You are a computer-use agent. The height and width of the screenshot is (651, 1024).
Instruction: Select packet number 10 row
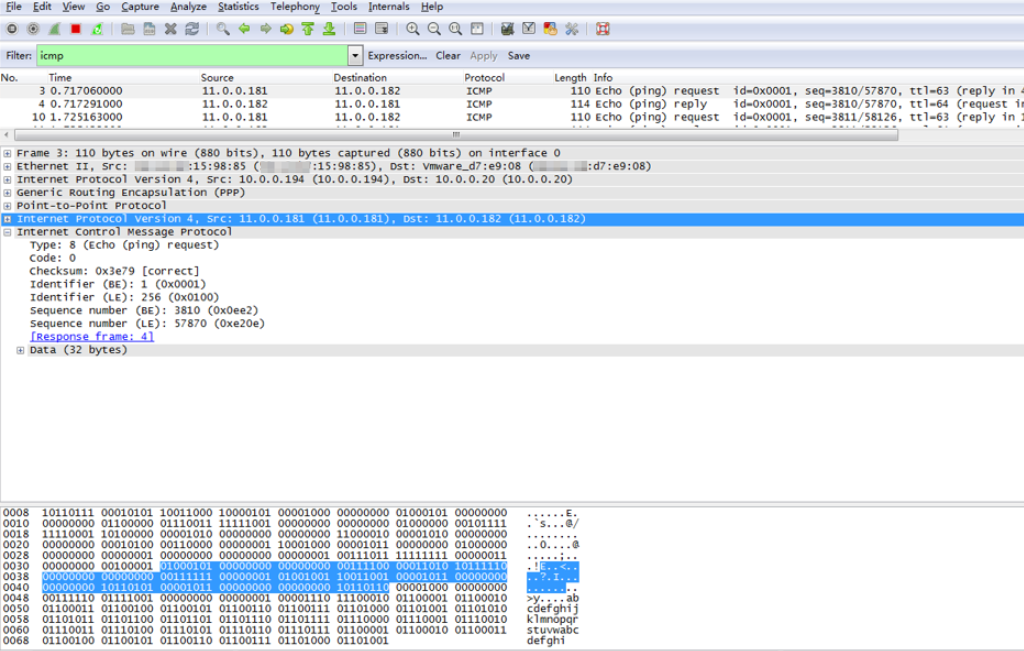coord(512,117)
